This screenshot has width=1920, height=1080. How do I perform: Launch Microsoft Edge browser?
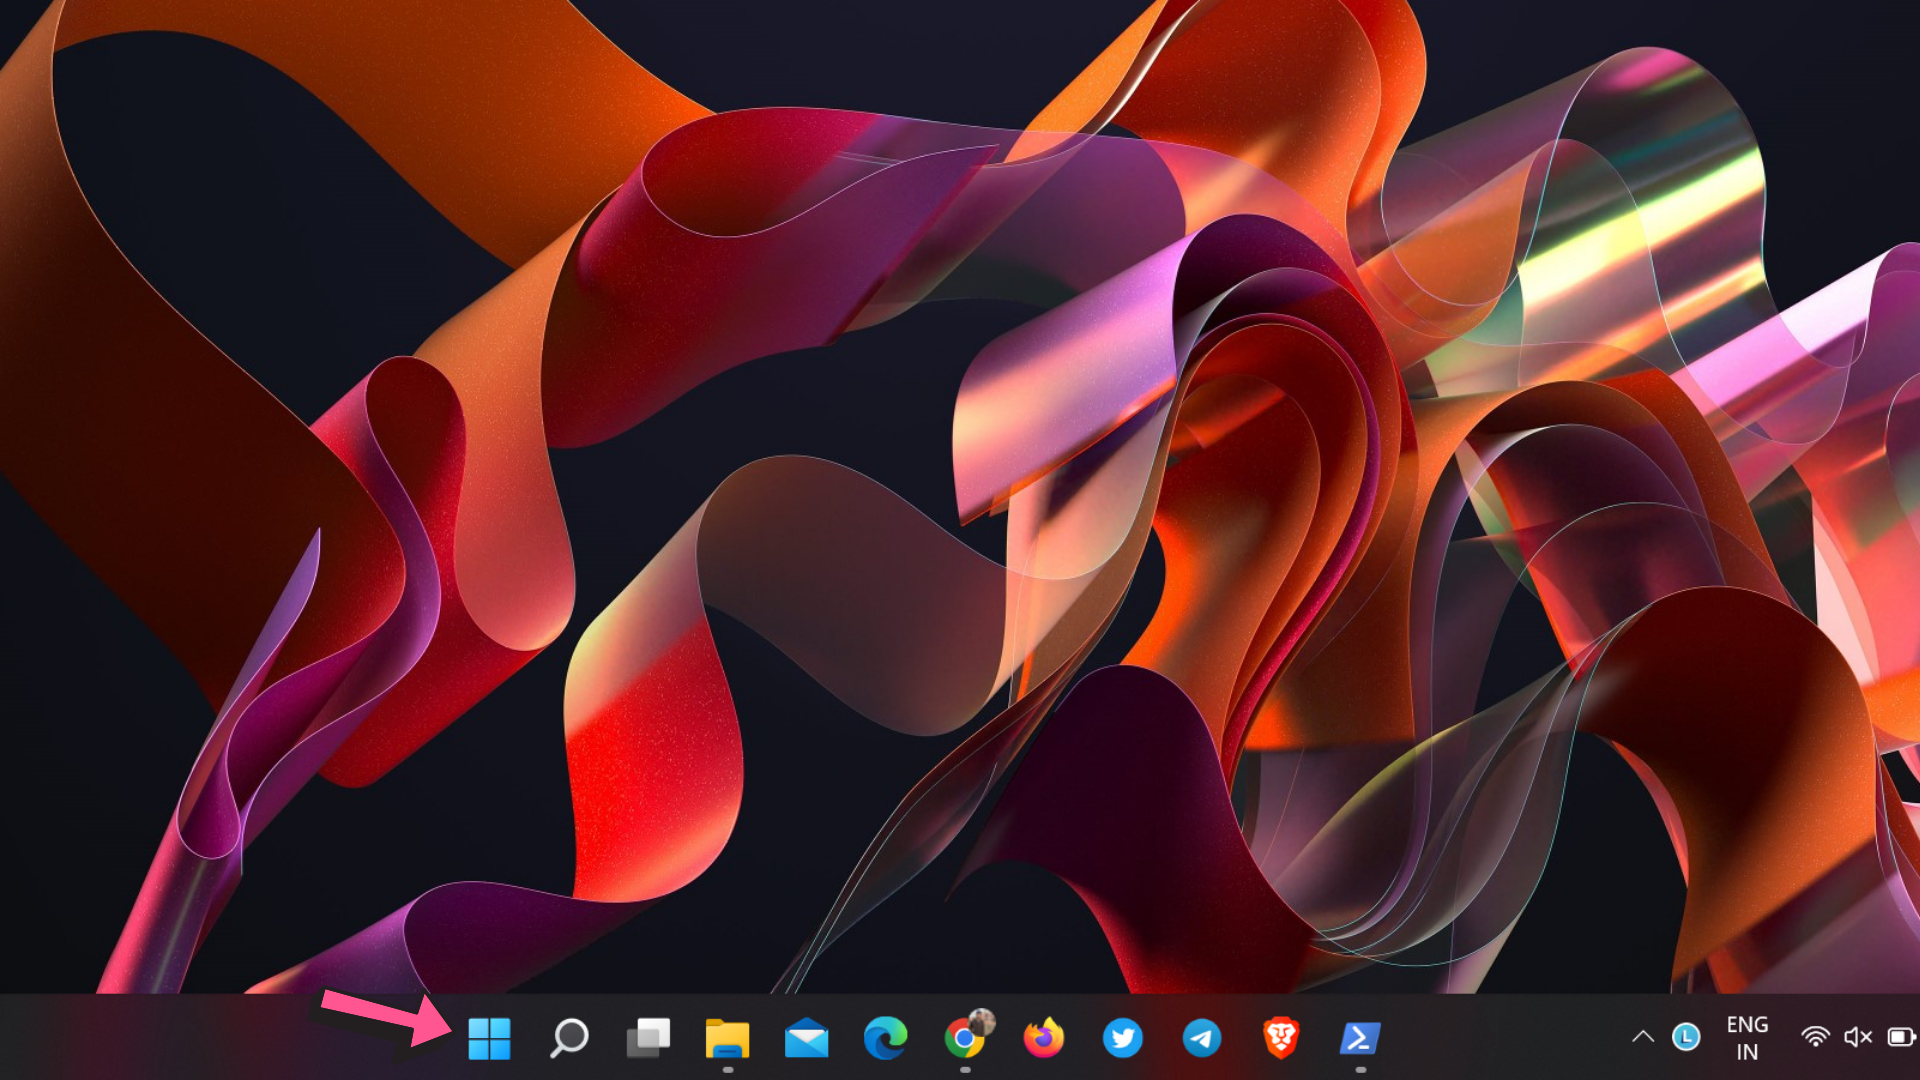(886, 1038)
